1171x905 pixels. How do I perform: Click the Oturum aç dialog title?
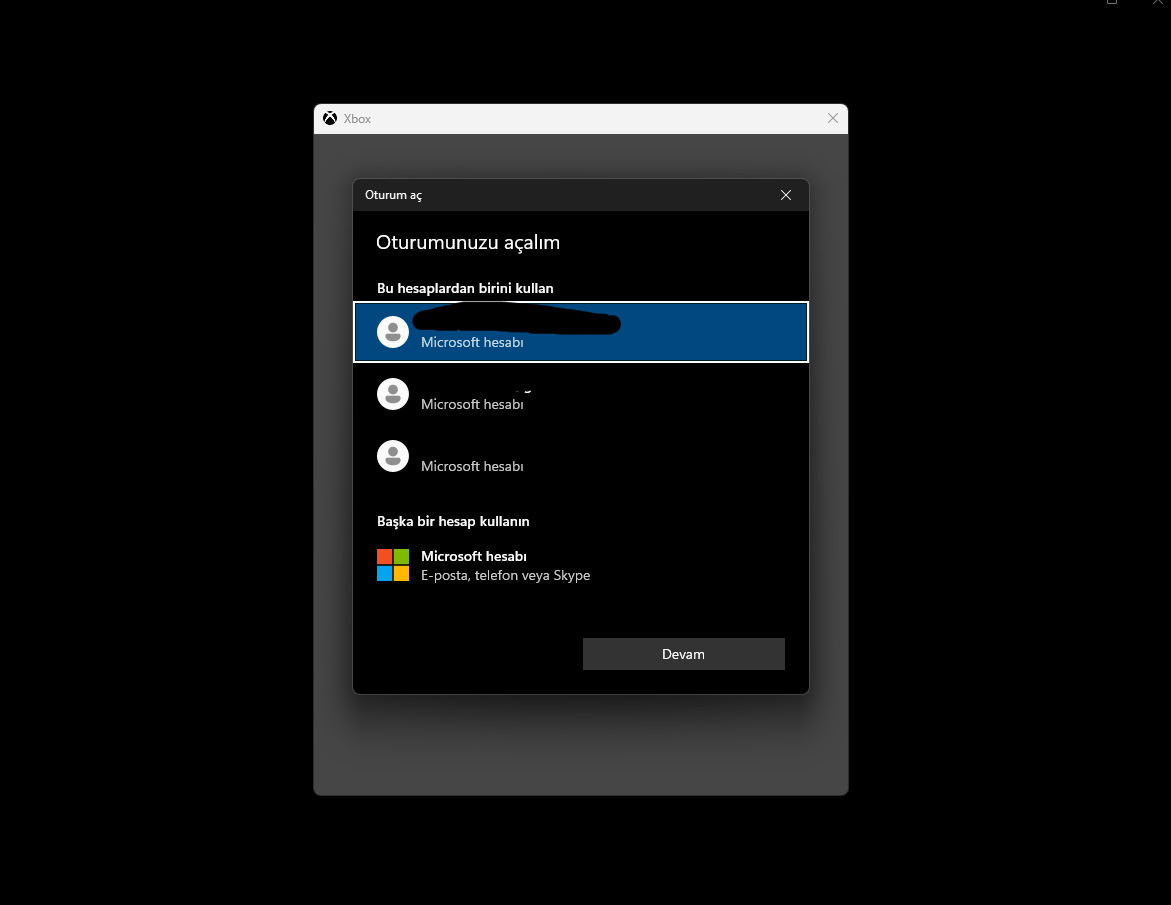[x=393, y=195]
